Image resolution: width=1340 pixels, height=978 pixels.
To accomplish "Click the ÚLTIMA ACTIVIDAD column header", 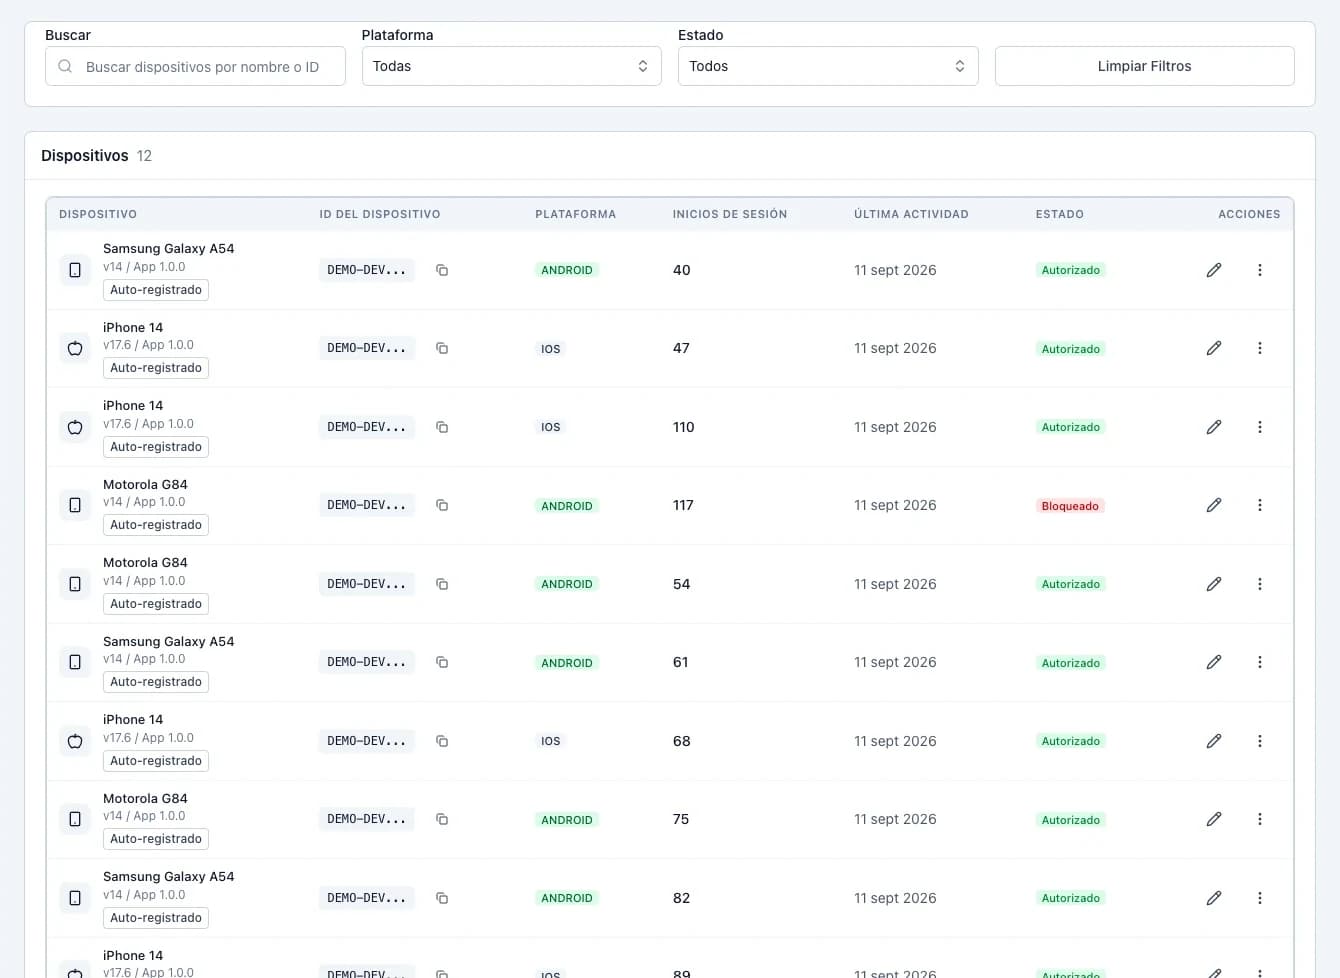I will [x=911, y=214].
